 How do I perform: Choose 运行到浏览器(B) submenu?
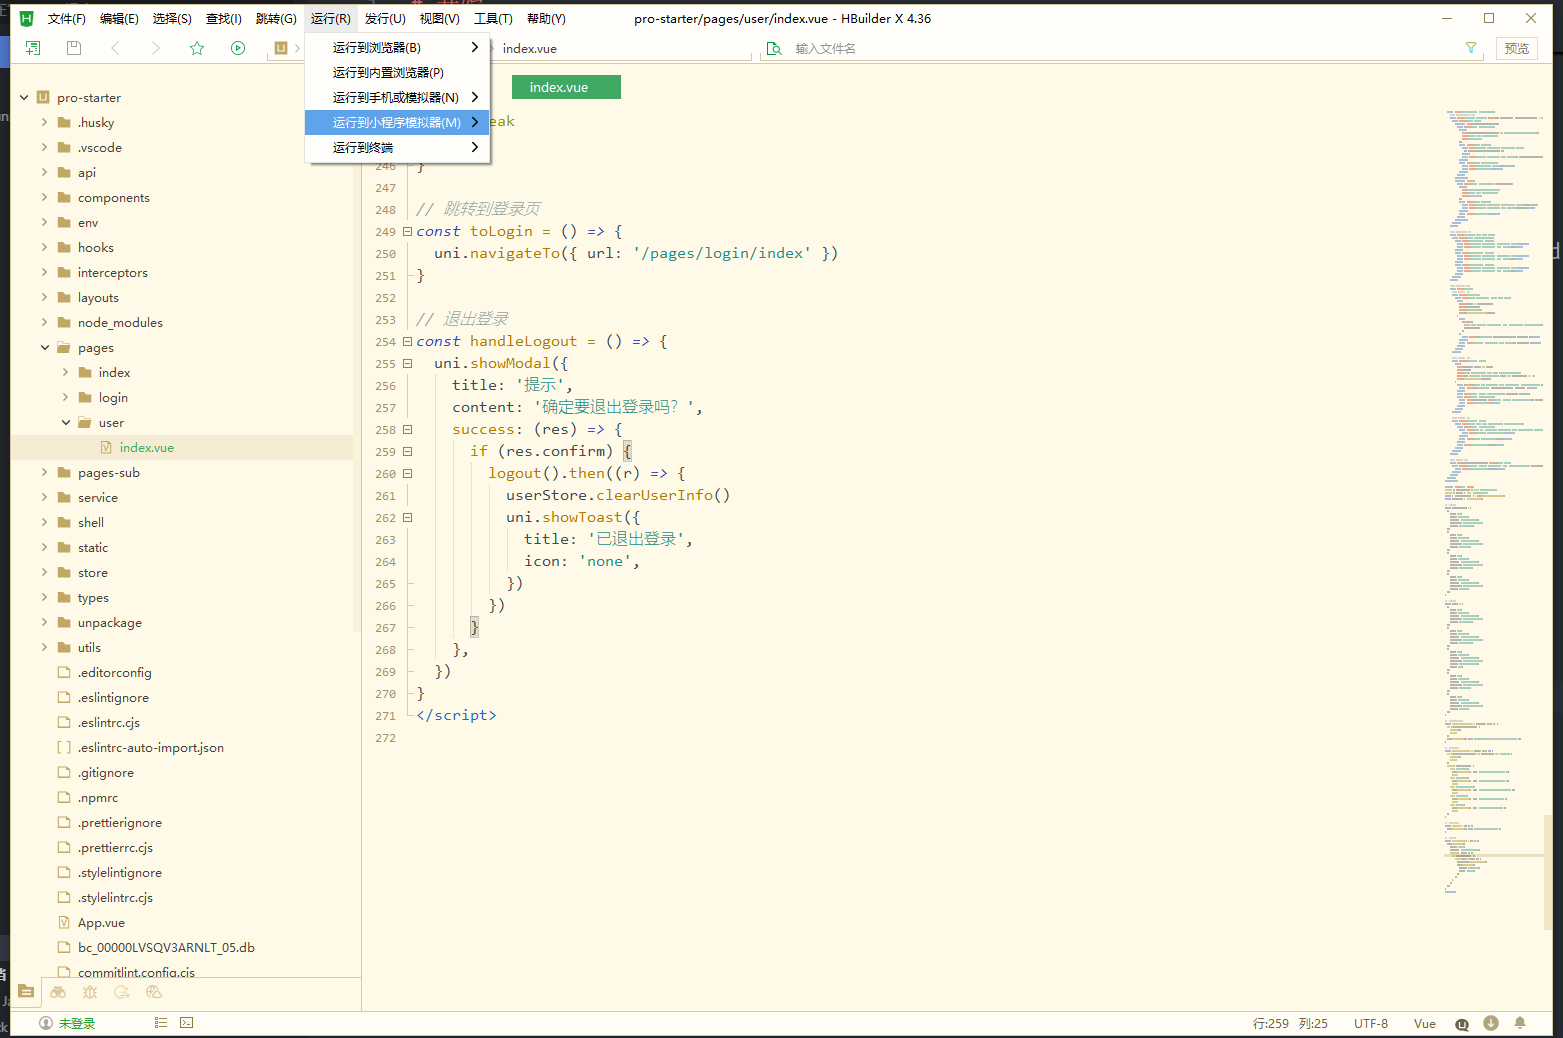[x=397, y=47]
